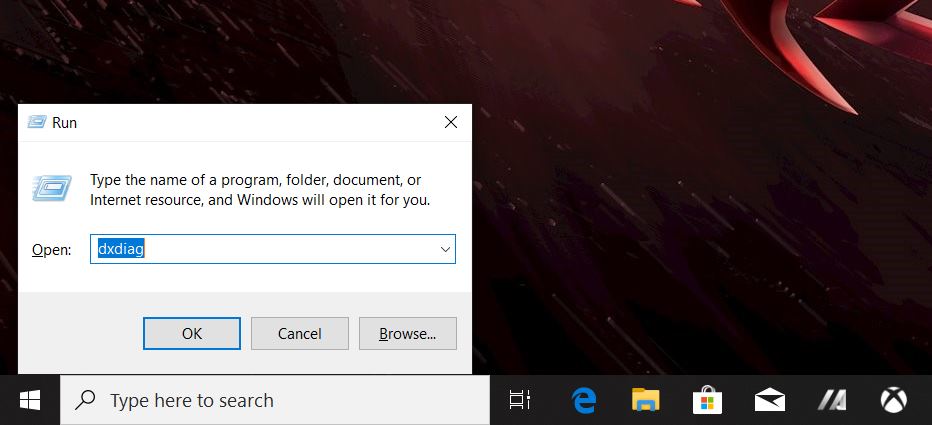Open File Explorer from the taskbar
Image resolution: width=932 pixels, height=425 pixels.
[x=646, y=400]
